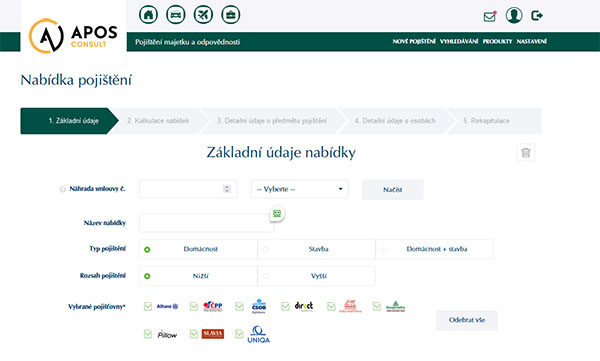Click the Nabídka pojištění heading
Image resolution: width=600 pixels, height=361 pixels.
(76, 80)
